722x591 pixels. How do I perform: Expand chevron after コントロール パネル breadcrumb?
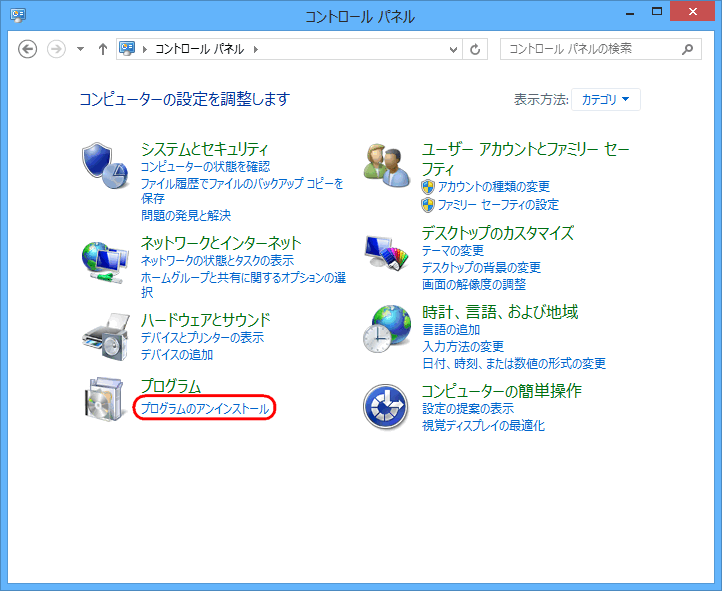256,49
